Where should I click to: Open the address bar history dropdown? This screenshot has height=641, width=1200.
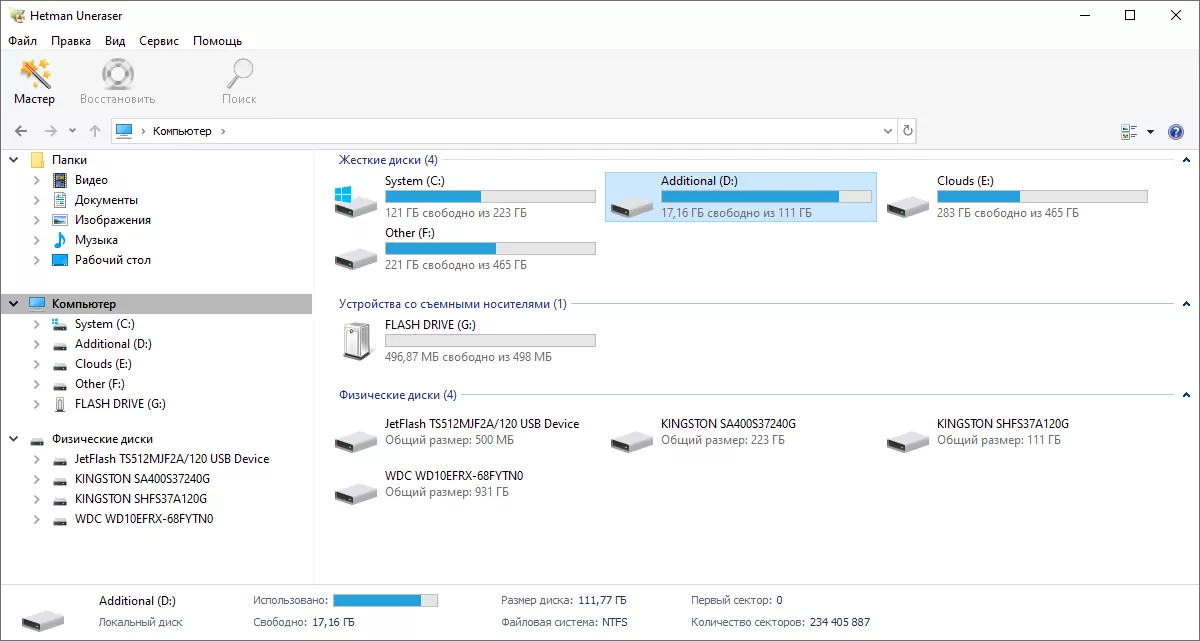889,131
